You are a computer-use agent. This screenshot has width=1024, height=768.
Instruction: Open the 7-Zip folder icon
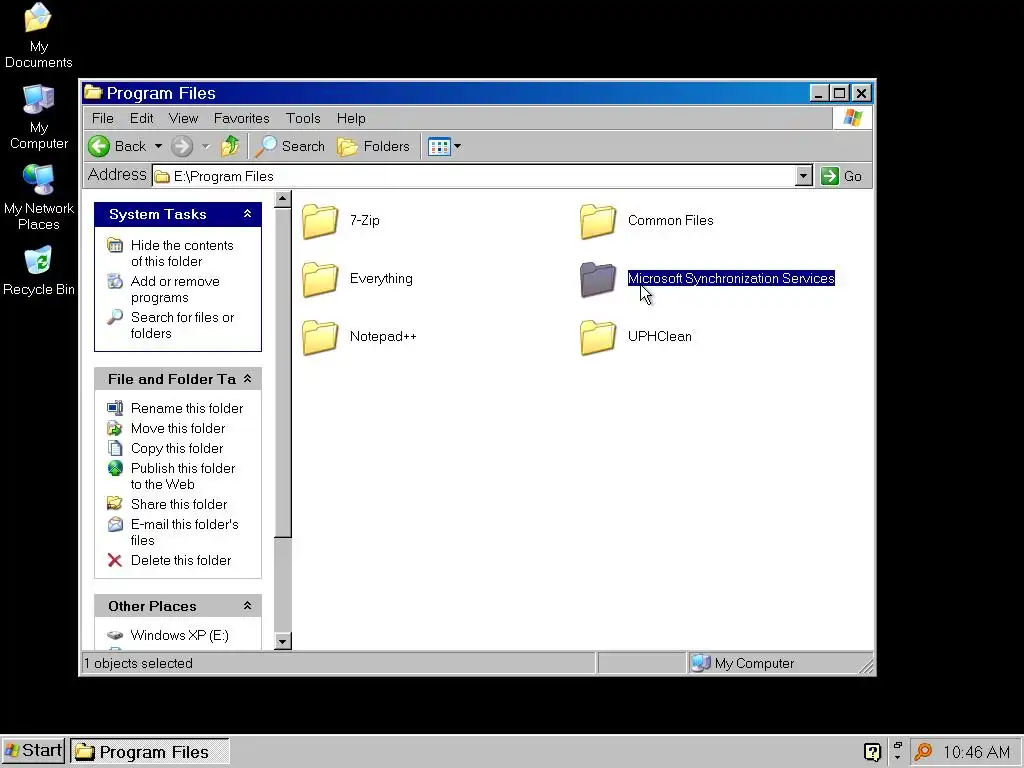point(320,221)
